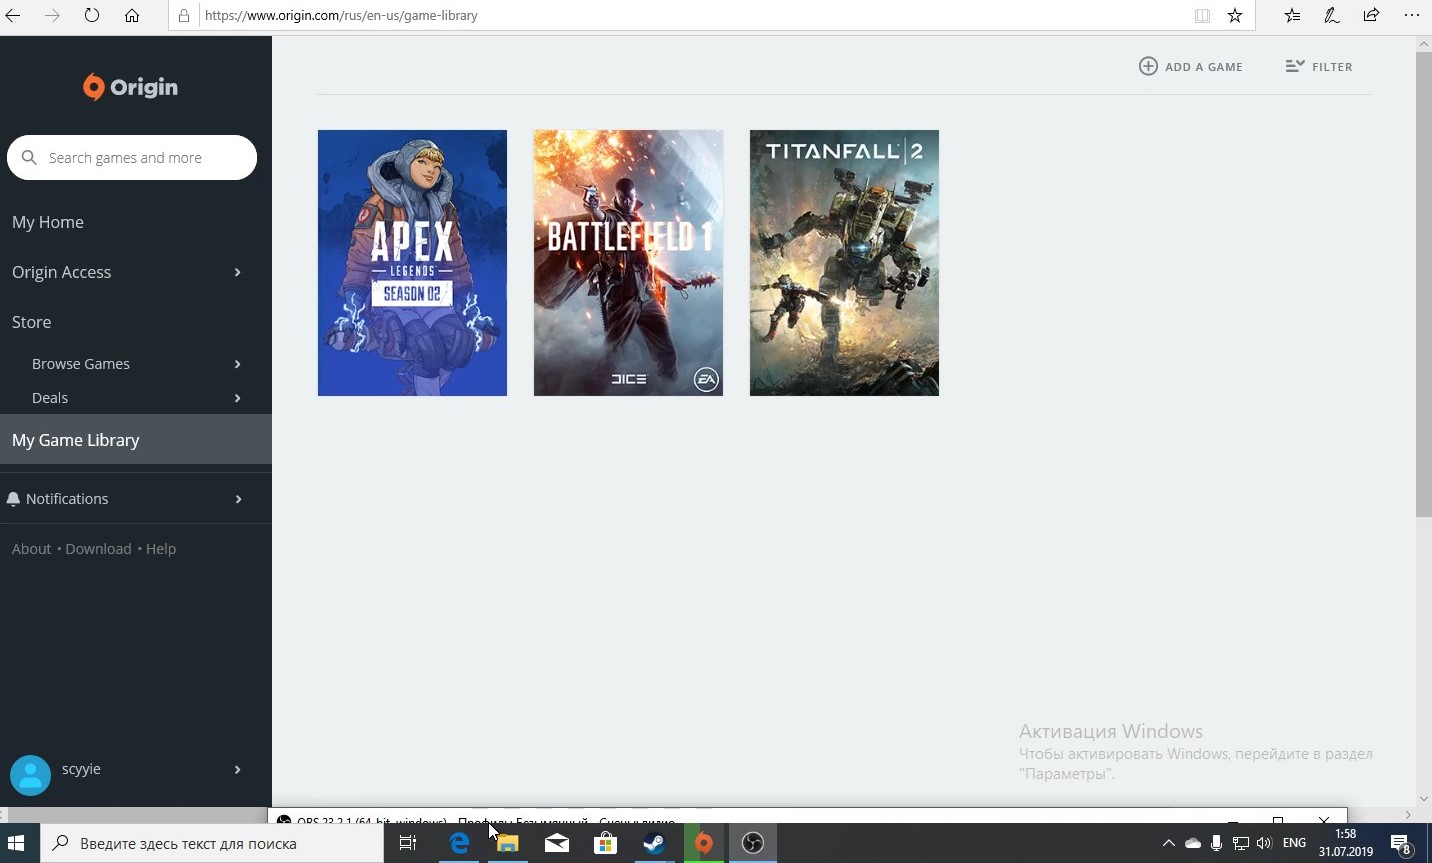Click the Windows taskbar search box
Screen dimensions: 1432x863
[x=212, y=843]
